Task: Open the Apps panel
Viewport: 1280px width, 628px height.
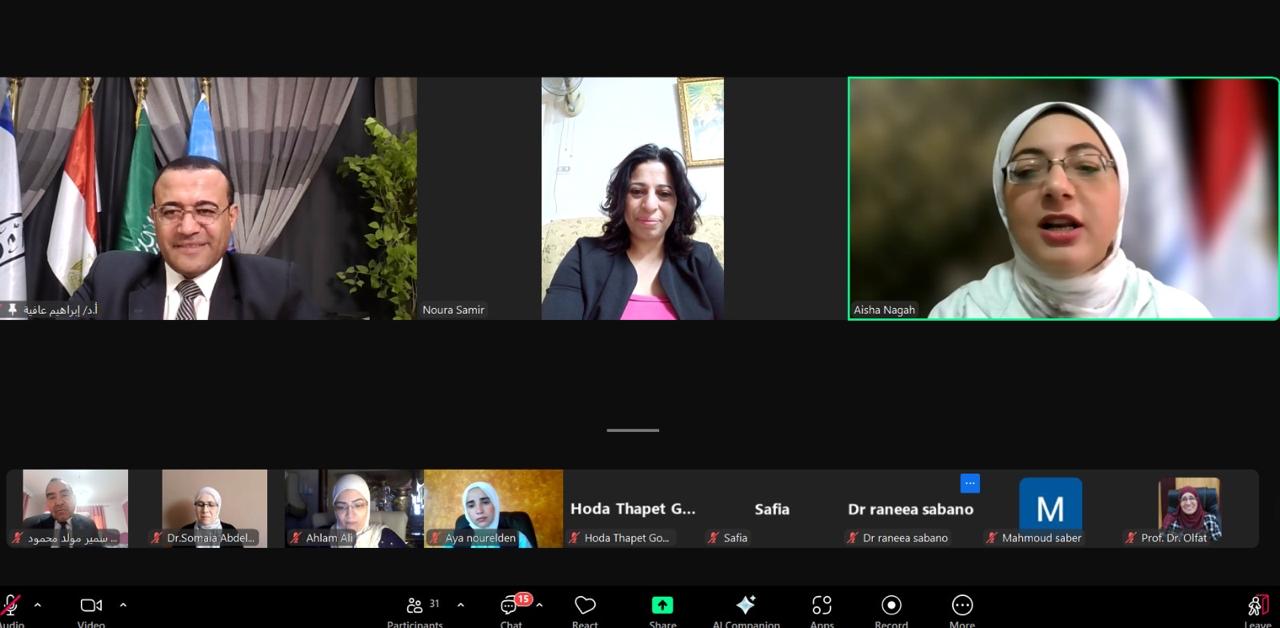Action: (822, 606)
